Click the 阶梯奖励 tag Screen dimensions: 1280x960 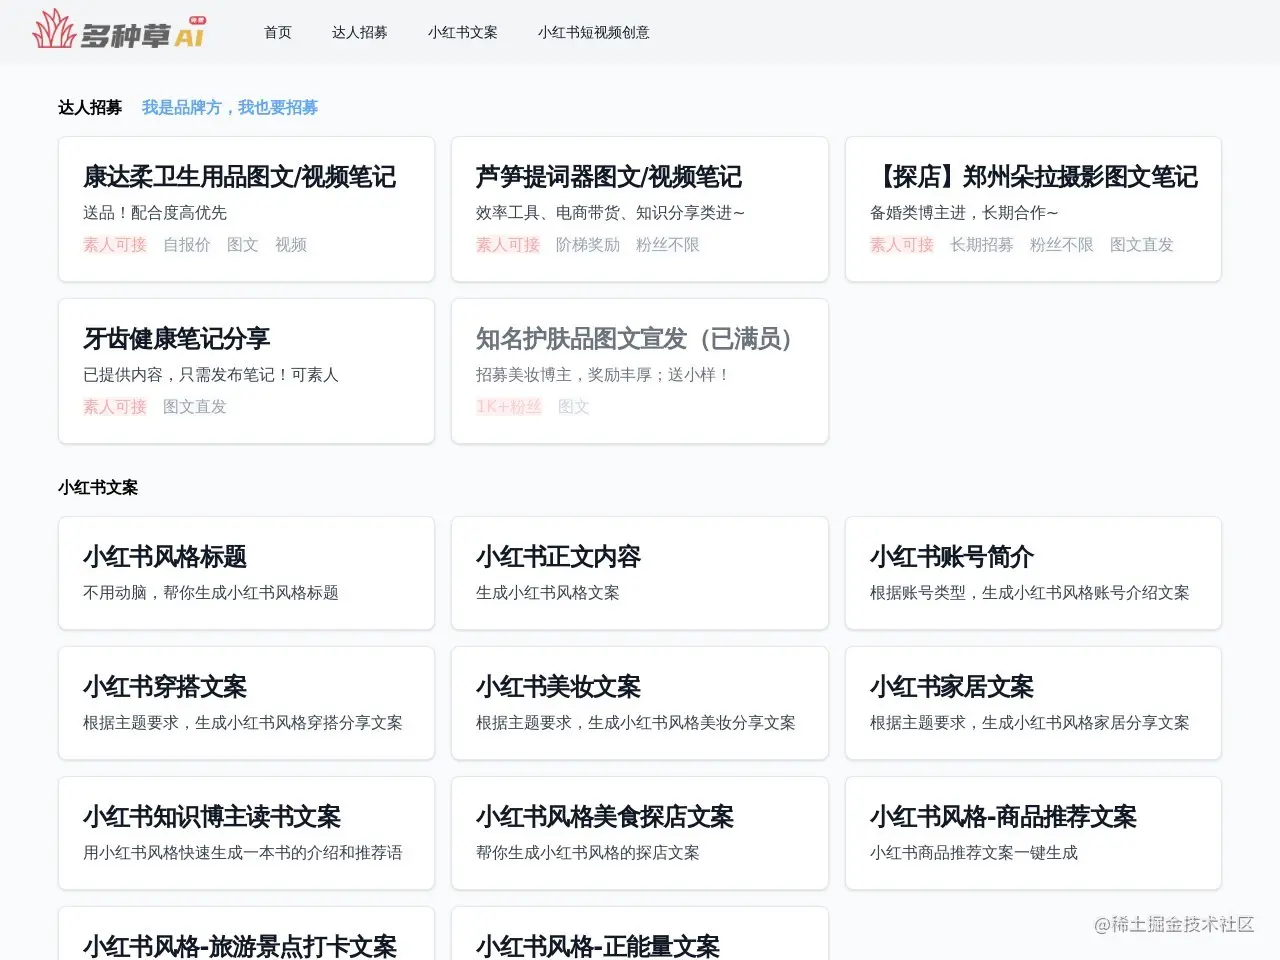coord(588,245)
